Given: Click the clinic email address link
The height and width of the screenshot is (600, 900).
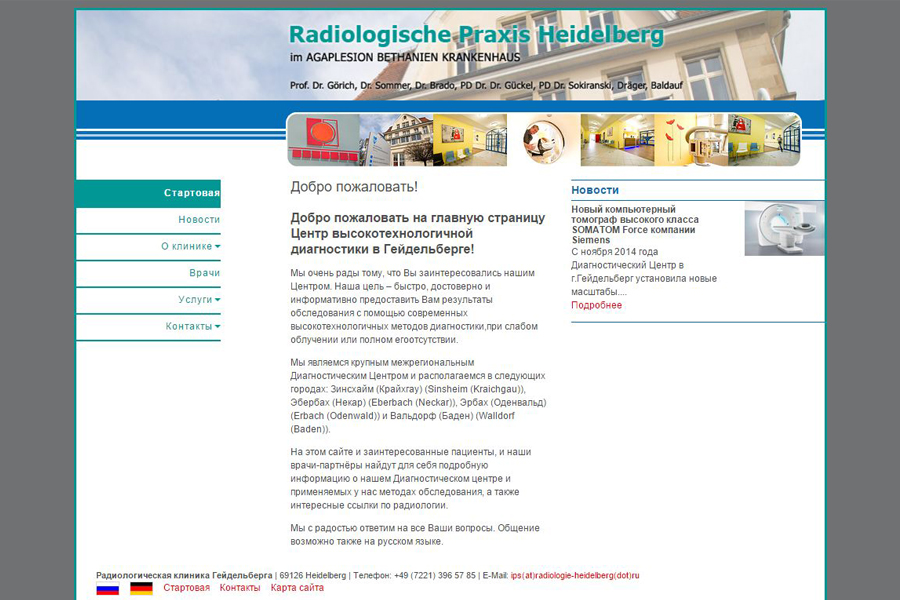Looking at the screenshot, I should pos(574,575).
